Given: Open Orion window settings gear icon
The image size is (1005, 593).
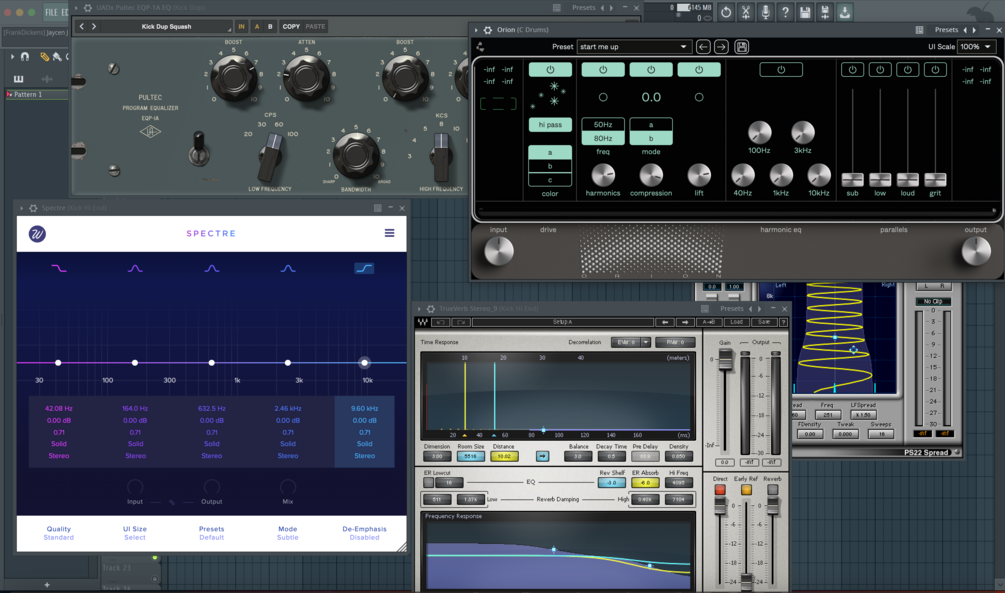Looking at the screenshot, I should click(488, 29).
